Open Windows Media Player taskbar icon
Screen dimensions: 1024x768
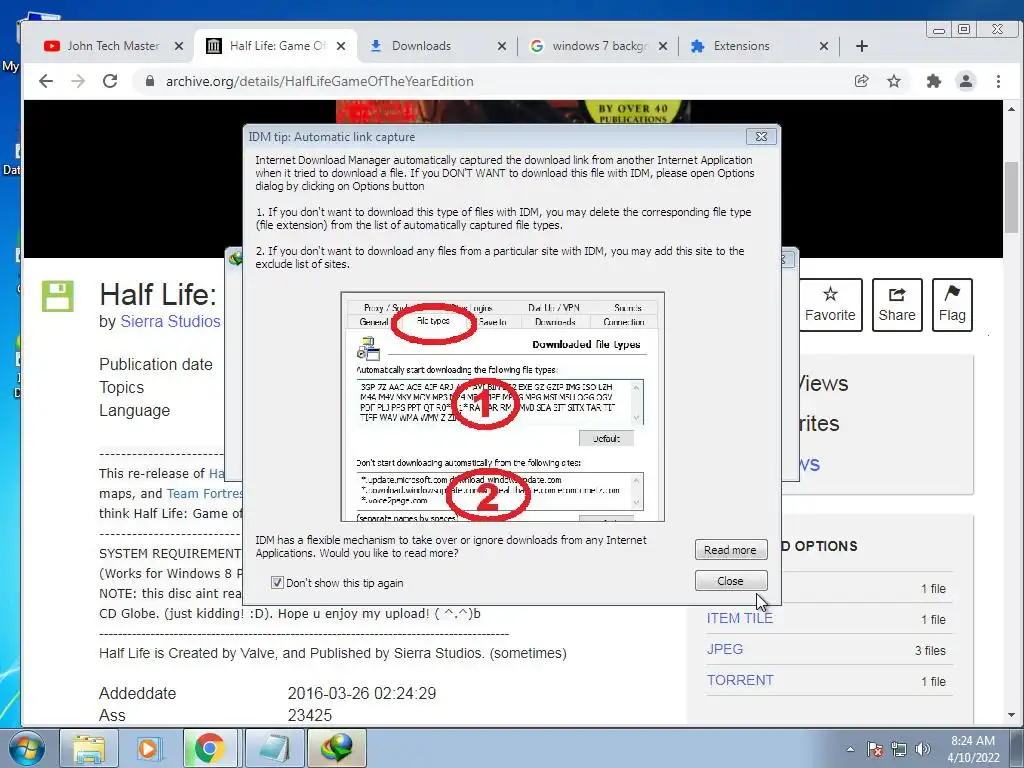coord(148,748)
